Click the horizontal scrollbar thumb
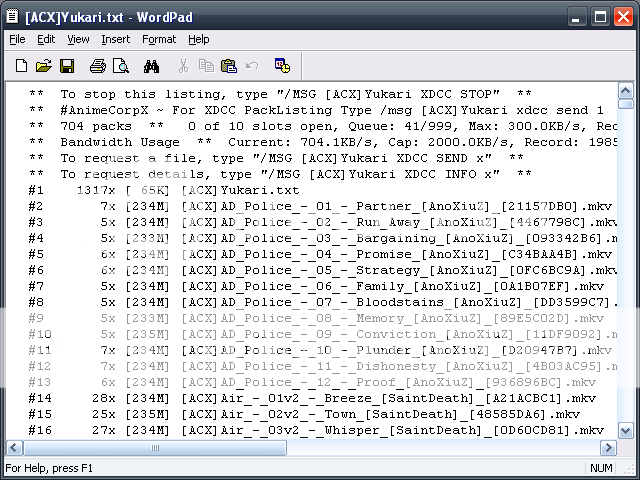The width and height of the screenshot is (640, 480). [155, 447]
